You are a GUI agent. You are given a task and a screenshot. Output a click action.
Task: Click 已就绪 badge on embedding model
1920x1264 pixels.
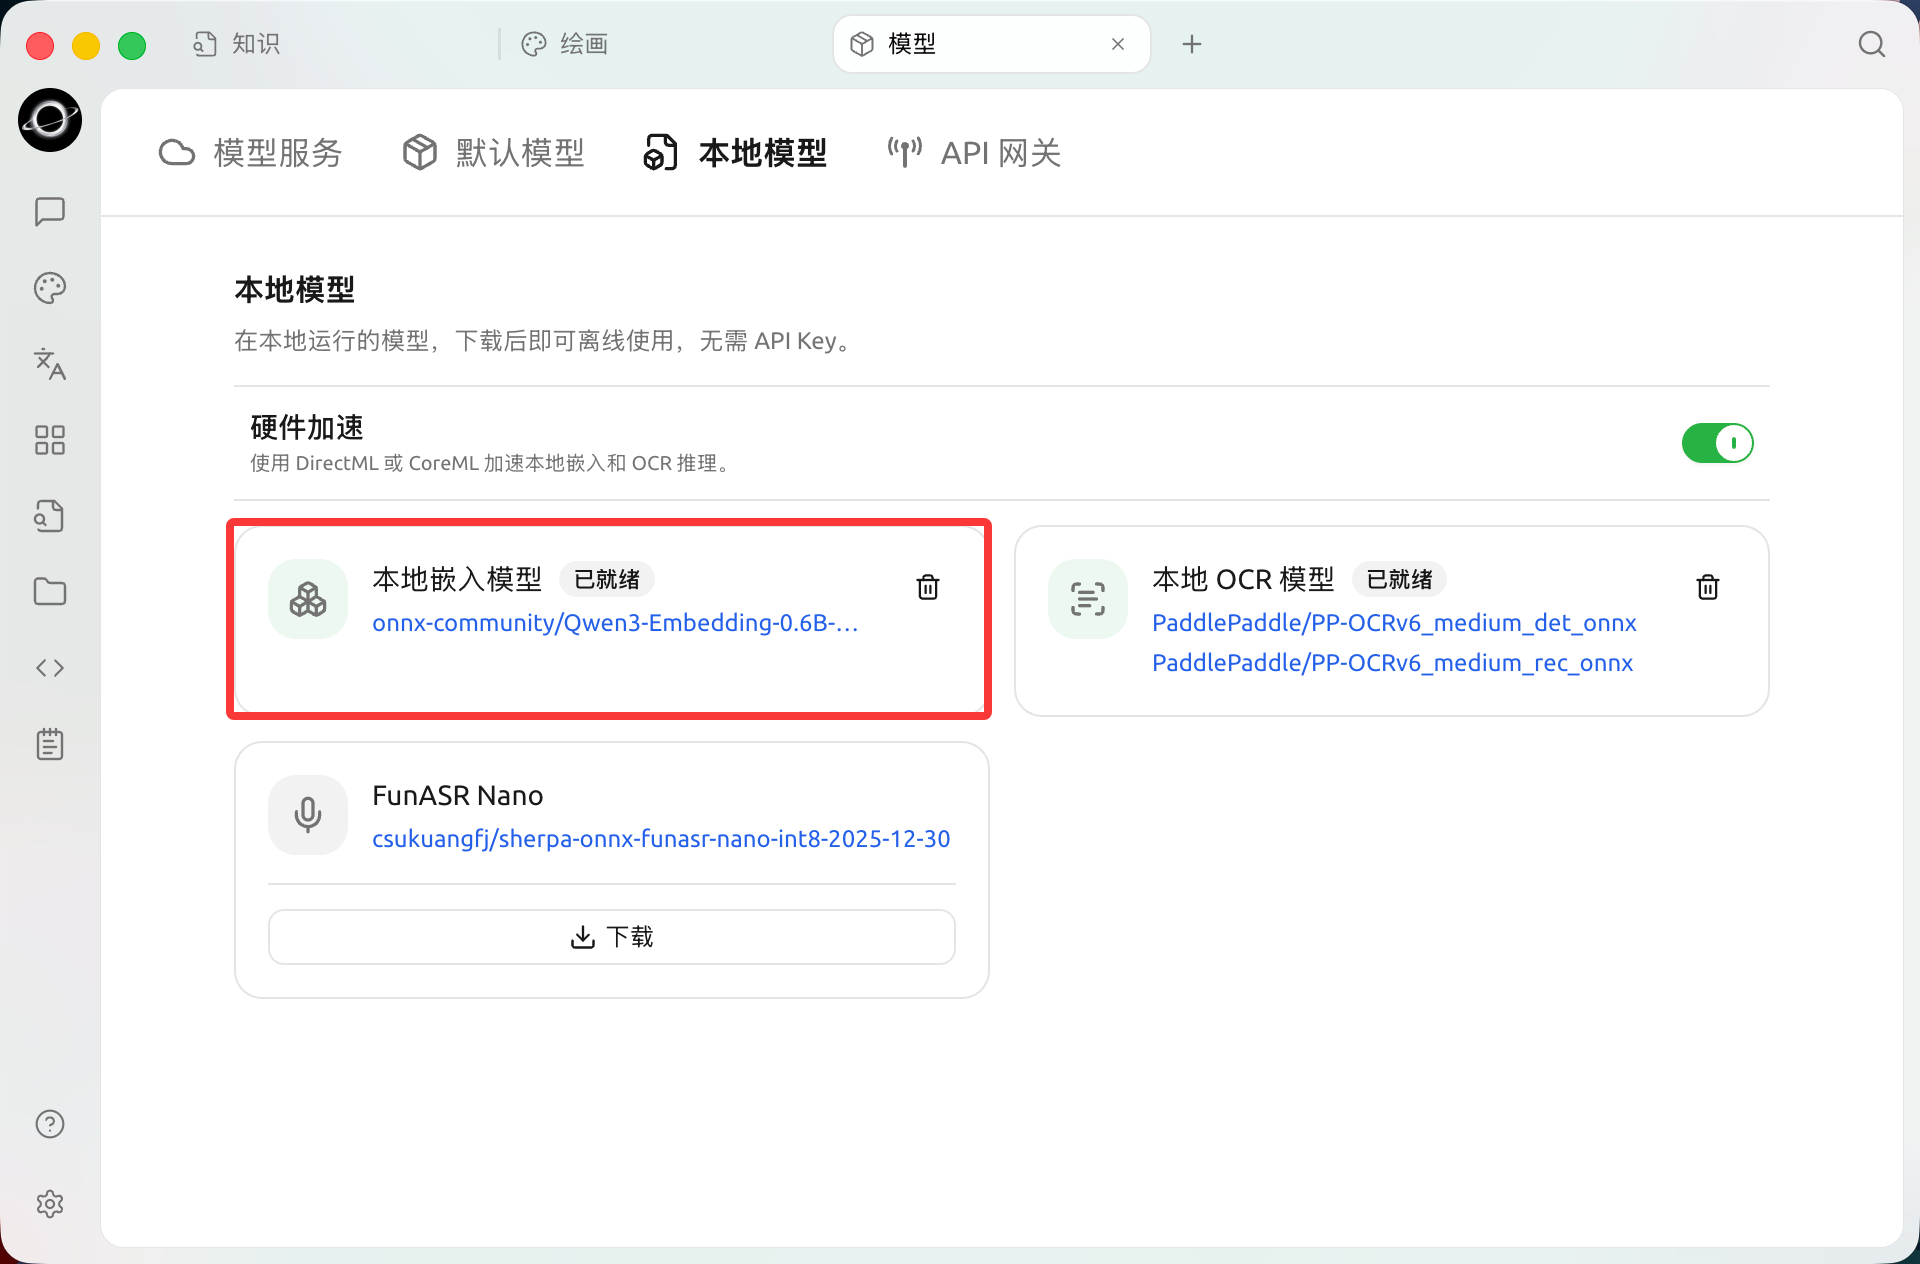pos(607,579)
